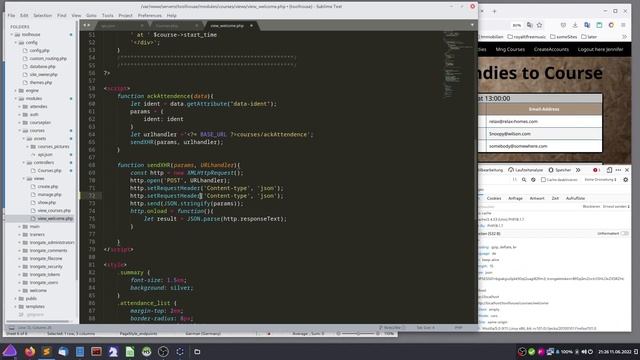Open the later bookmark folder
Viewport: 640px width, 360px height.
[x=589, y=37]
